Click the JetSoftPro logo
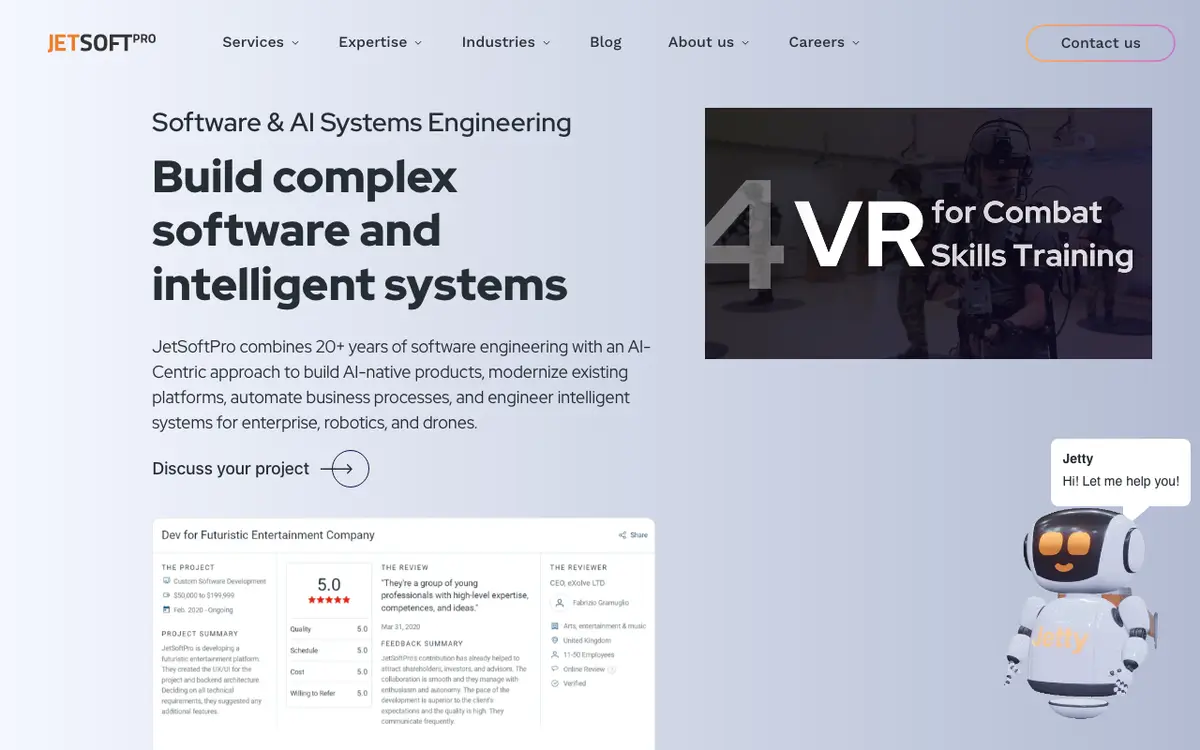 click(x=102, y=43)
